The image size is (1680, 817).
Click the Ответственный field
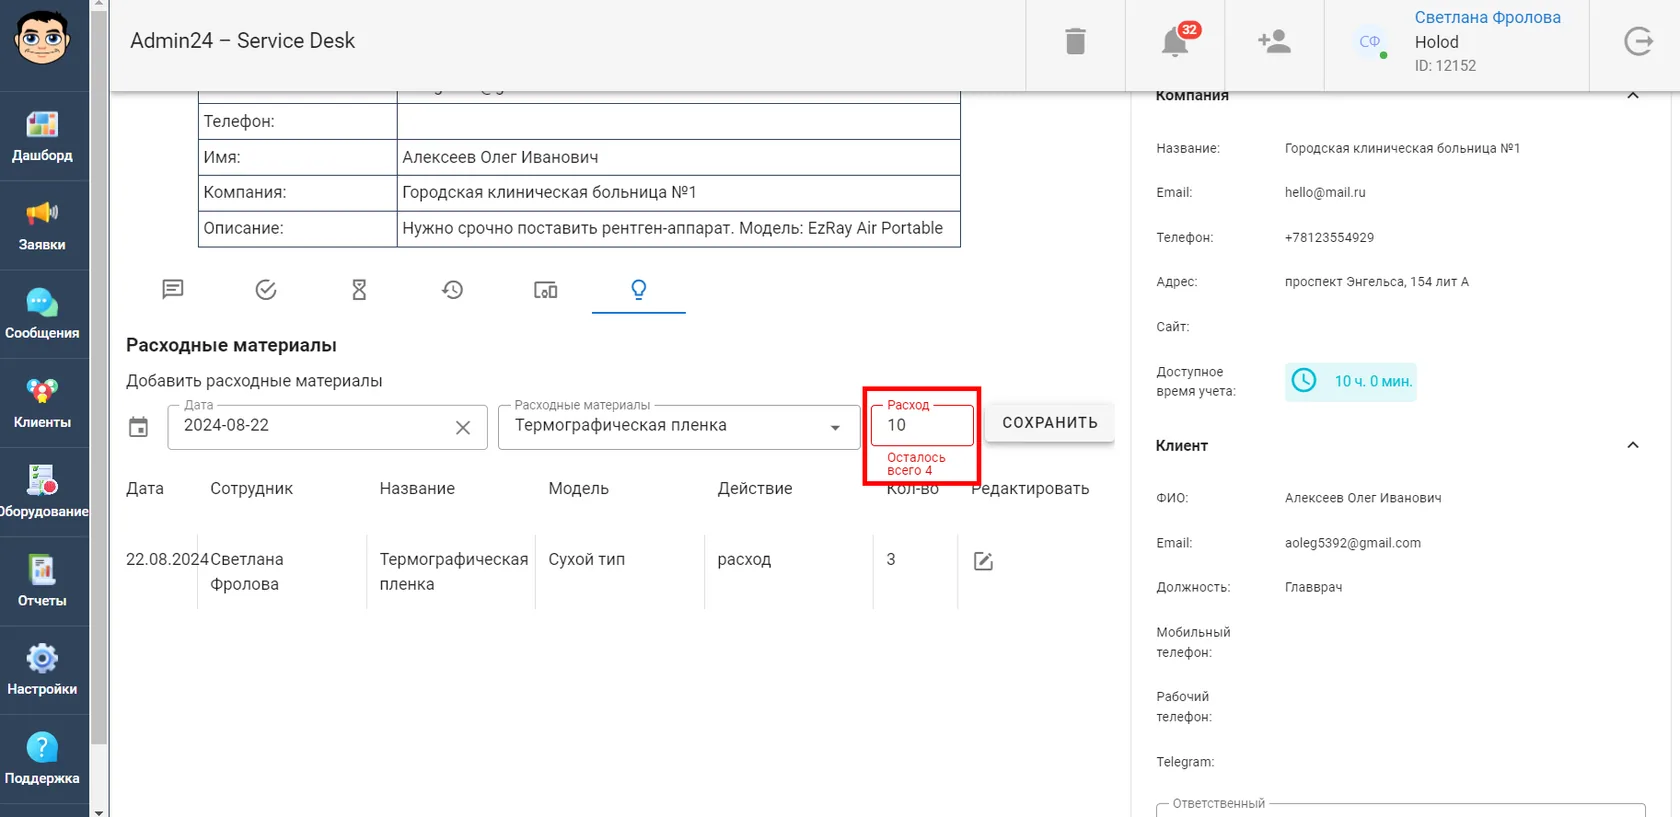click(x=1401, y=810)
